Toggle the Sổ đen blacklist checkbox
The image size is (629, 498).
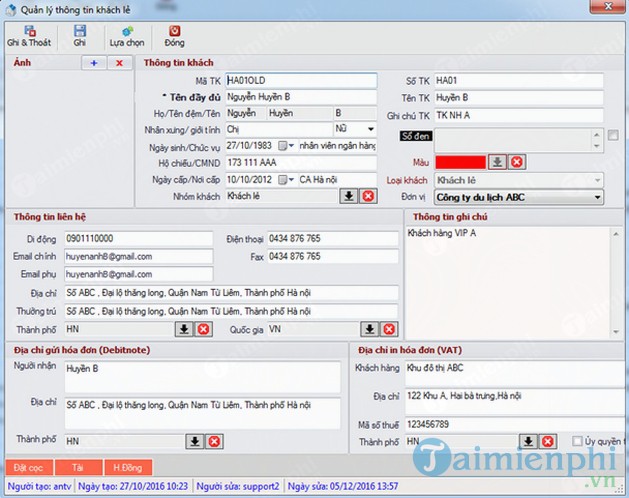[x=613, y=136]
